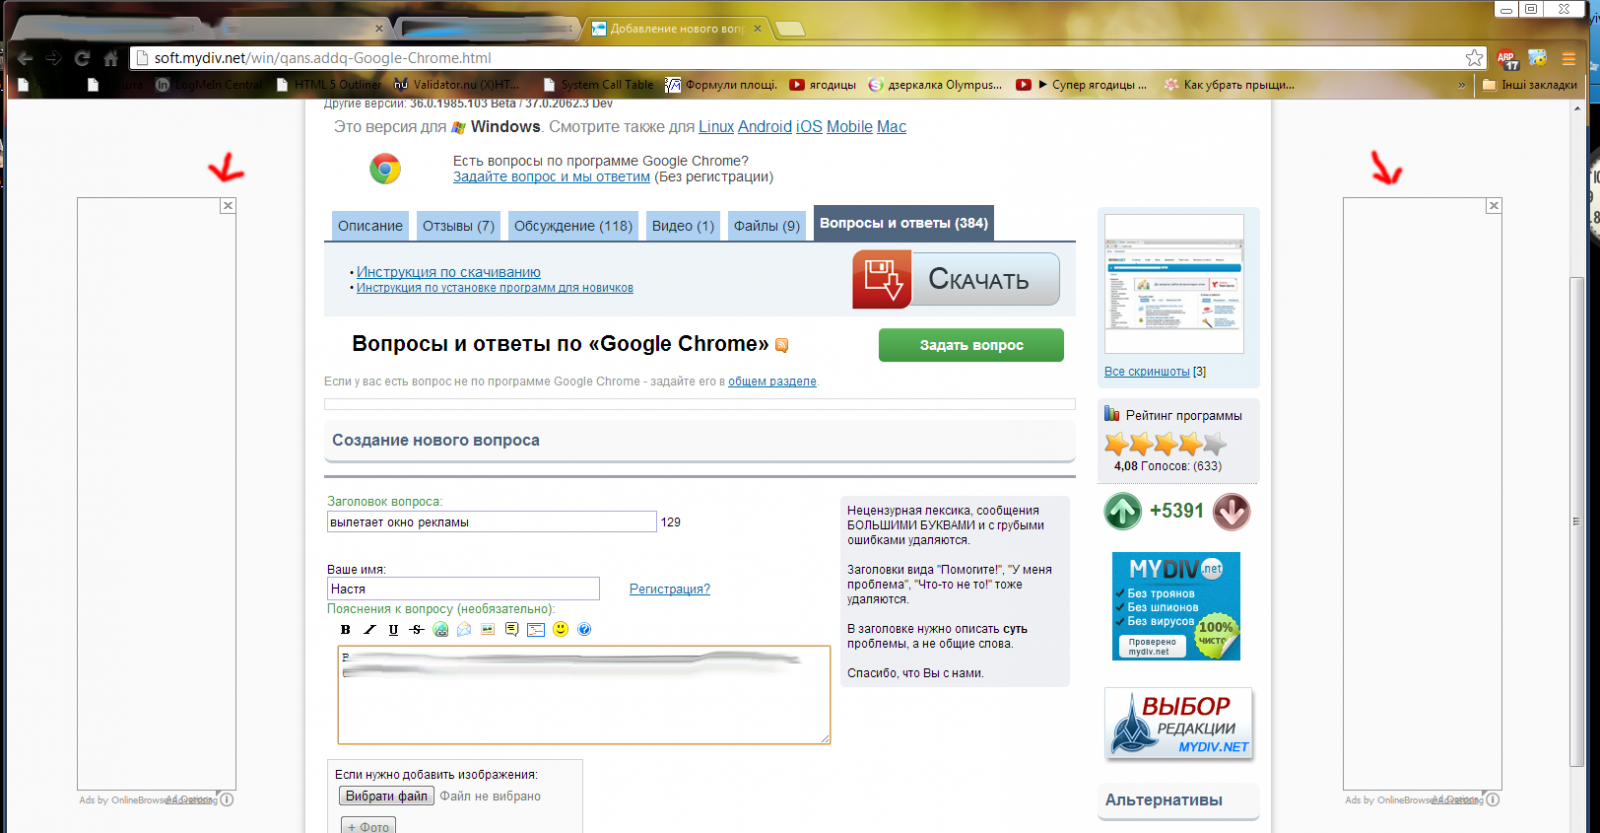
Task: Click the + Фото button
Action: tap(368, 826)
